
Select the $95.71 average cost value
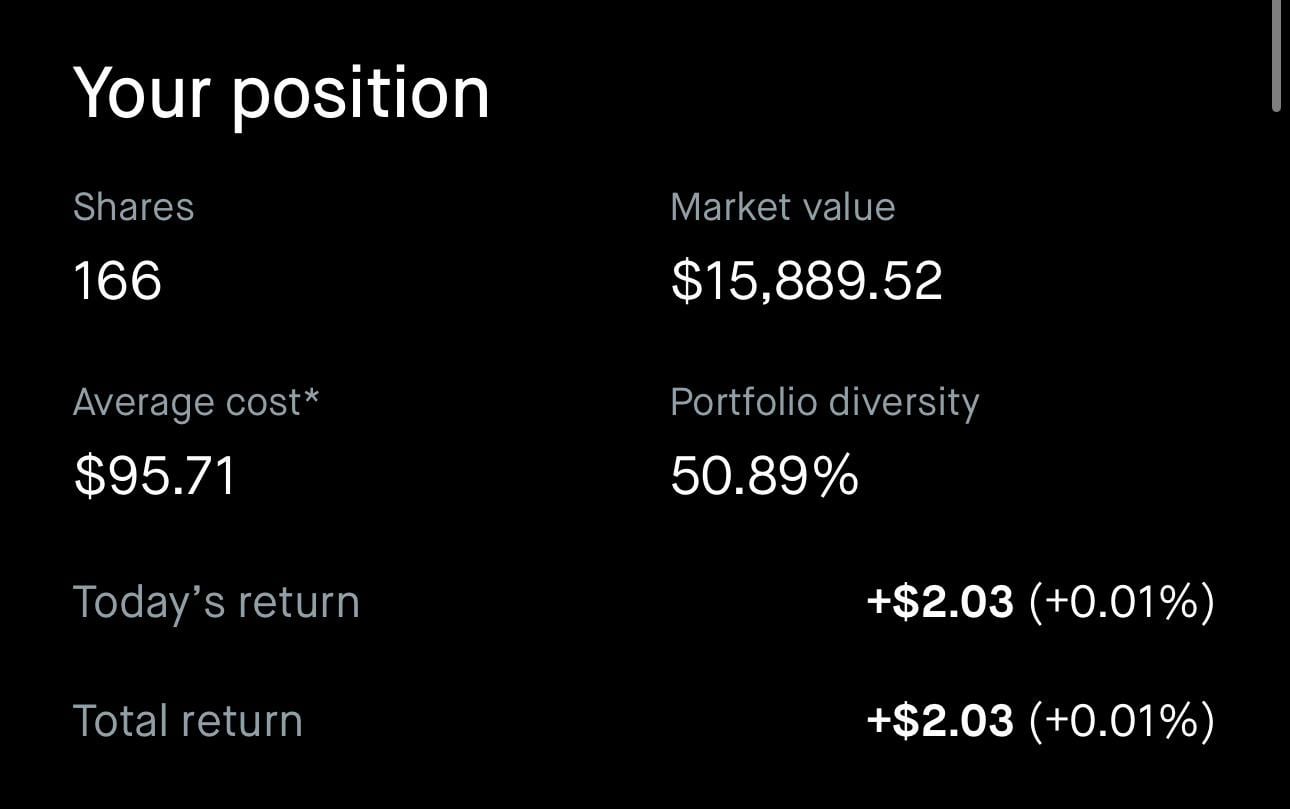pyautogui.click(x=155, y=475)
